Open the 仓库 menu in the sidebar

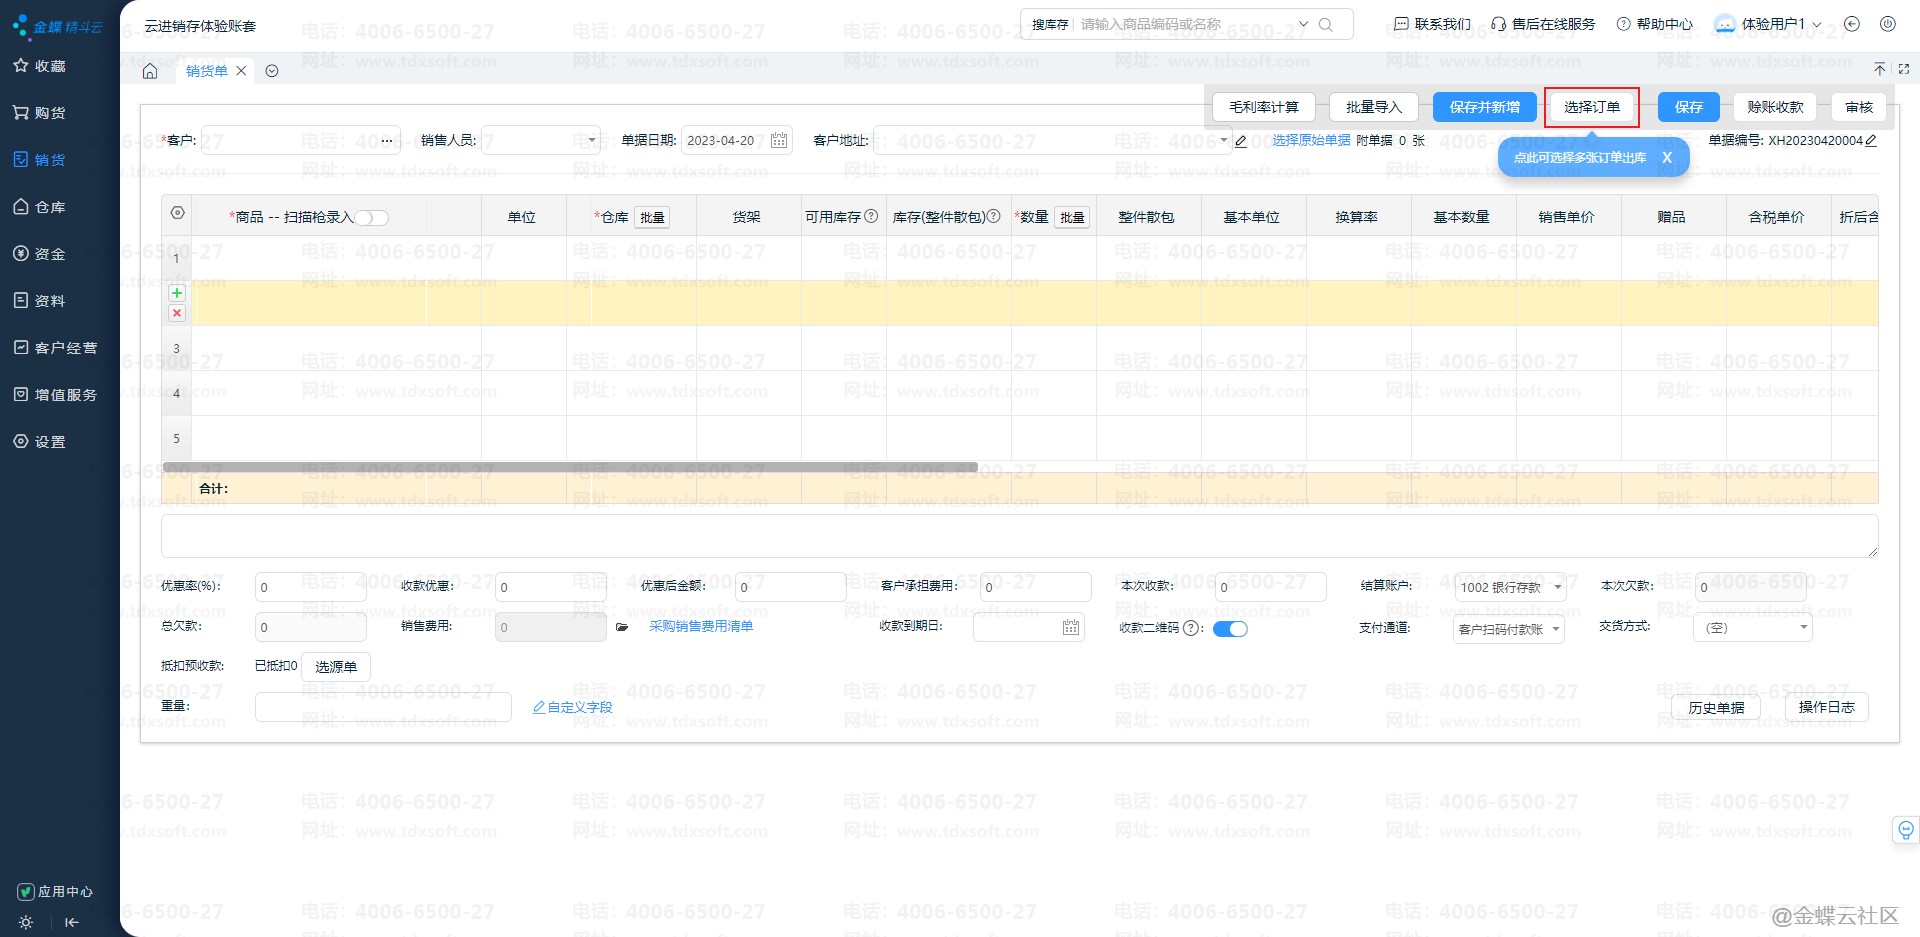(50, 207)
